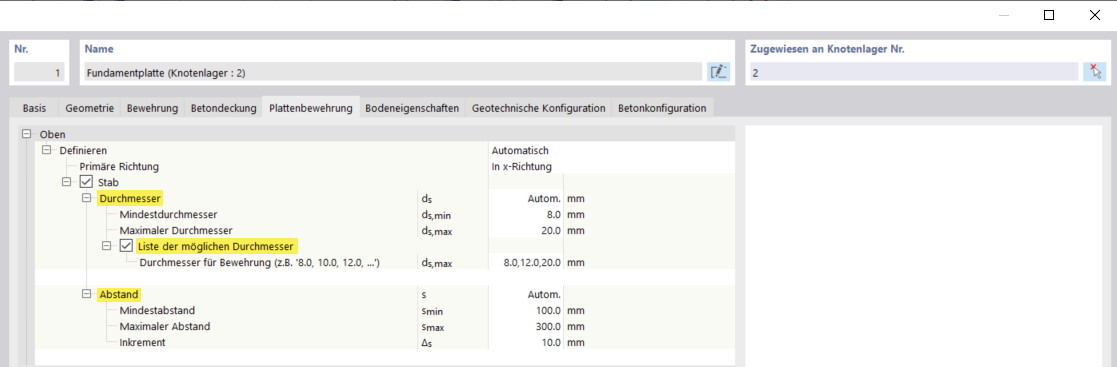Click the pick Knotenlager selection icon
Viewport: 1117px width, 367px height.
click(x=1094, y=71)
